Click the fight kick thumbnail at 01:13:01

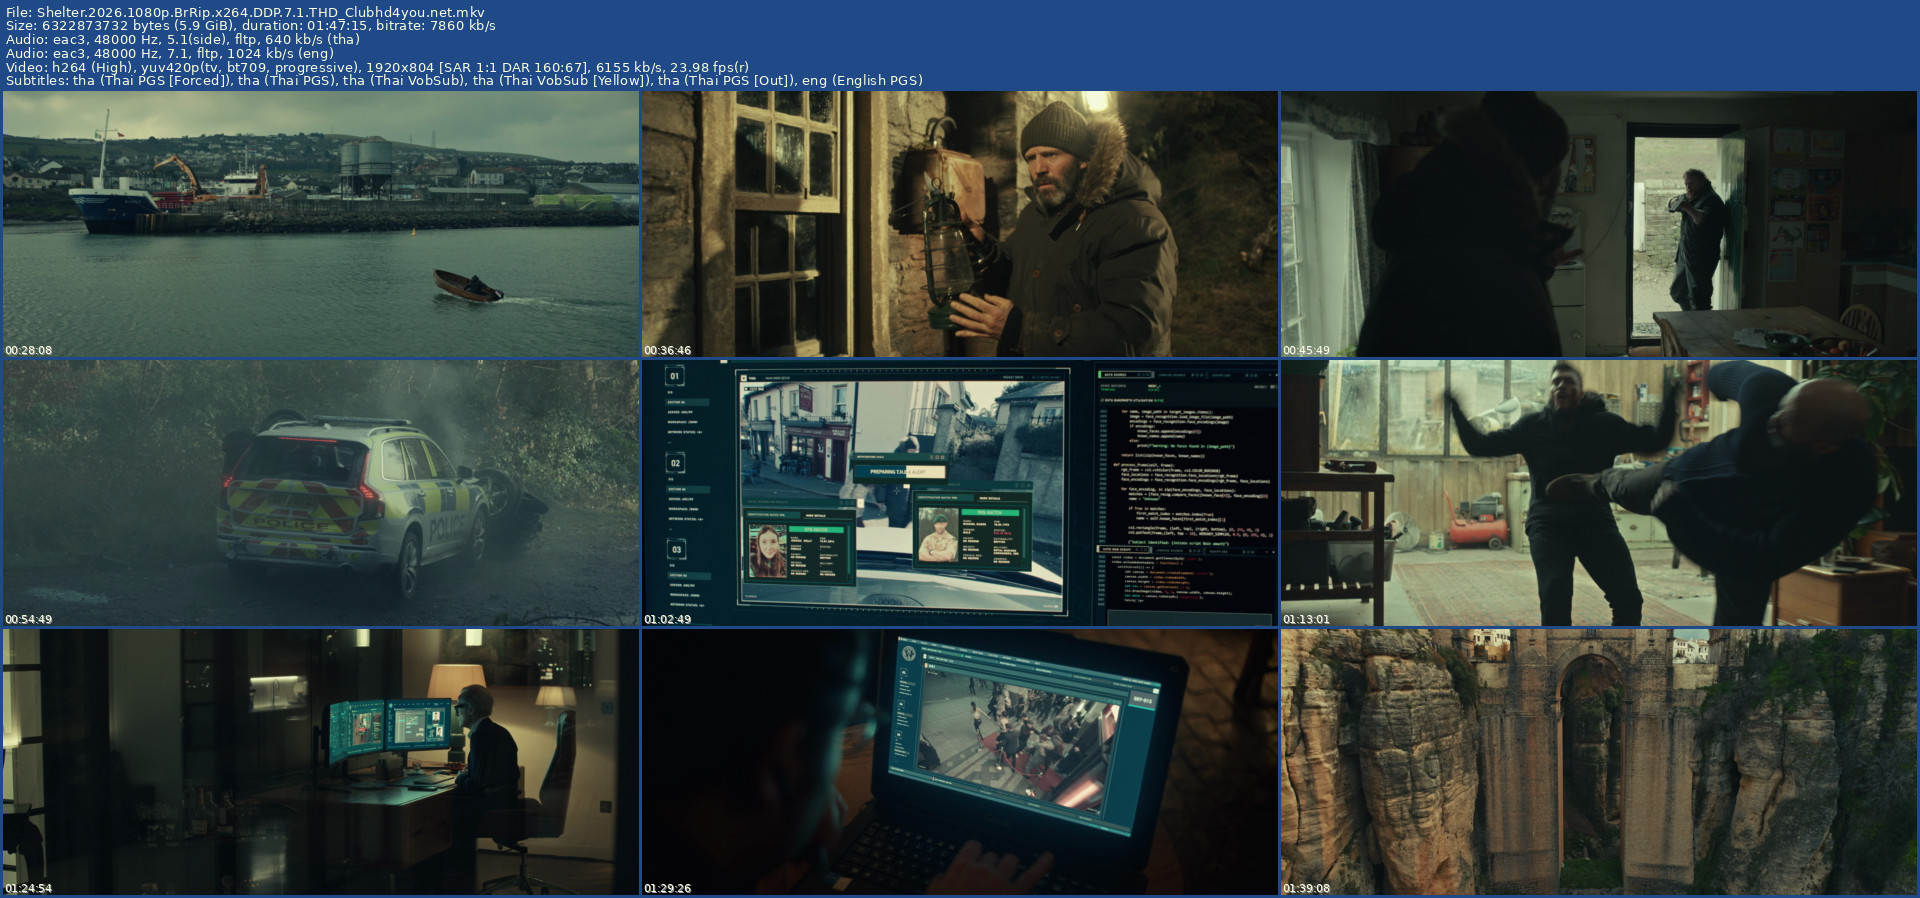click(1599, 493)
